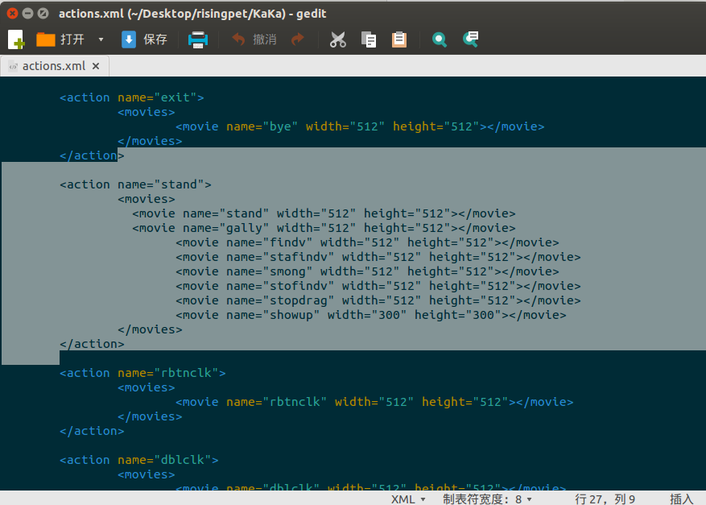Click the new document icon
This screenshot has width=706, height=505.
[x=16, y=40]
